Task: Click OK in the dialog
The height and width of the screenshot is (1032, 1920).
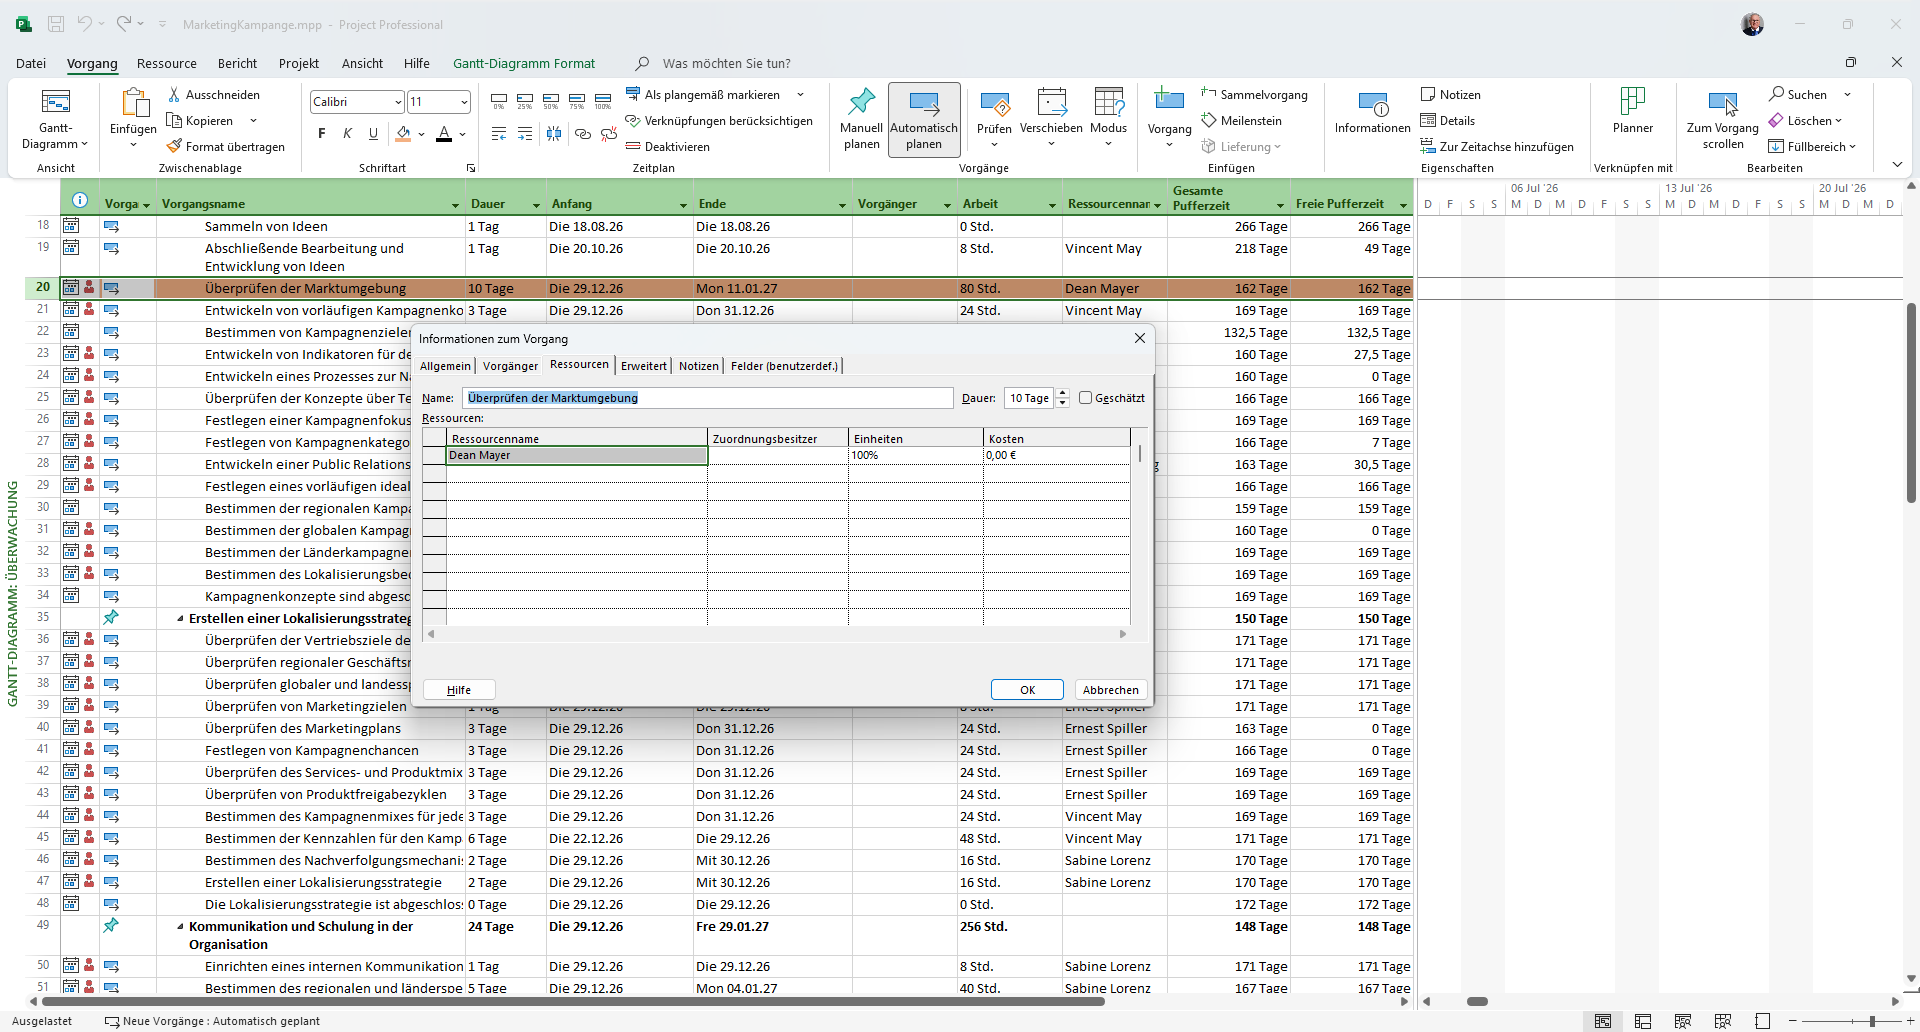Action: (1027, 690)
